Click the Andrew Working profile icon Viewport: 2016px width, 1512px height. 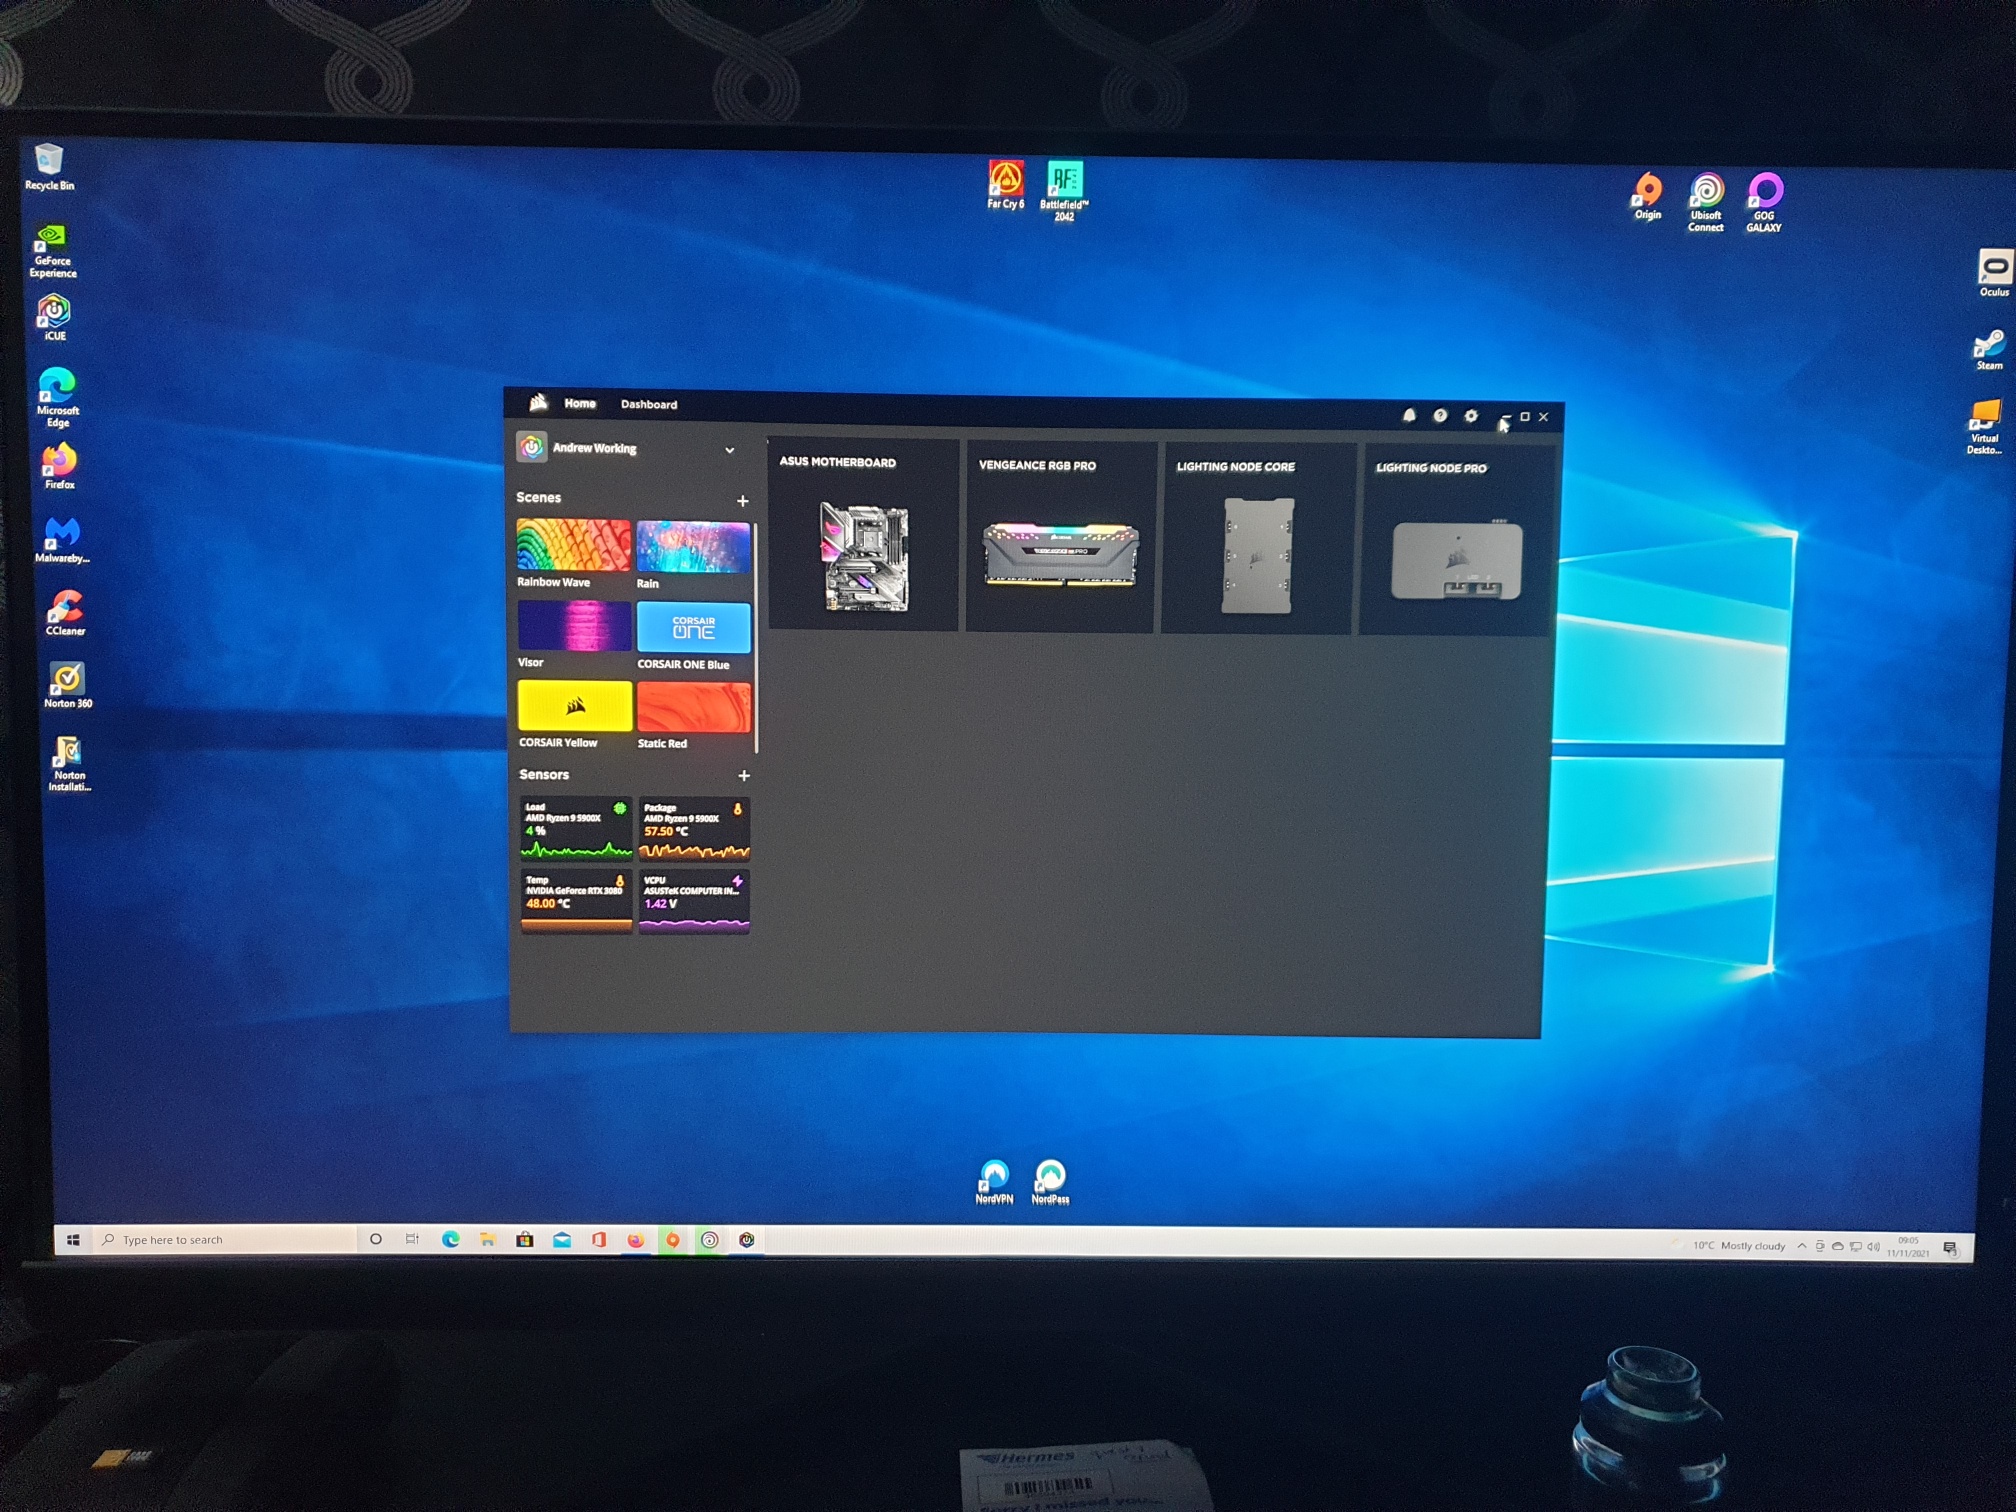coord(532,447)
